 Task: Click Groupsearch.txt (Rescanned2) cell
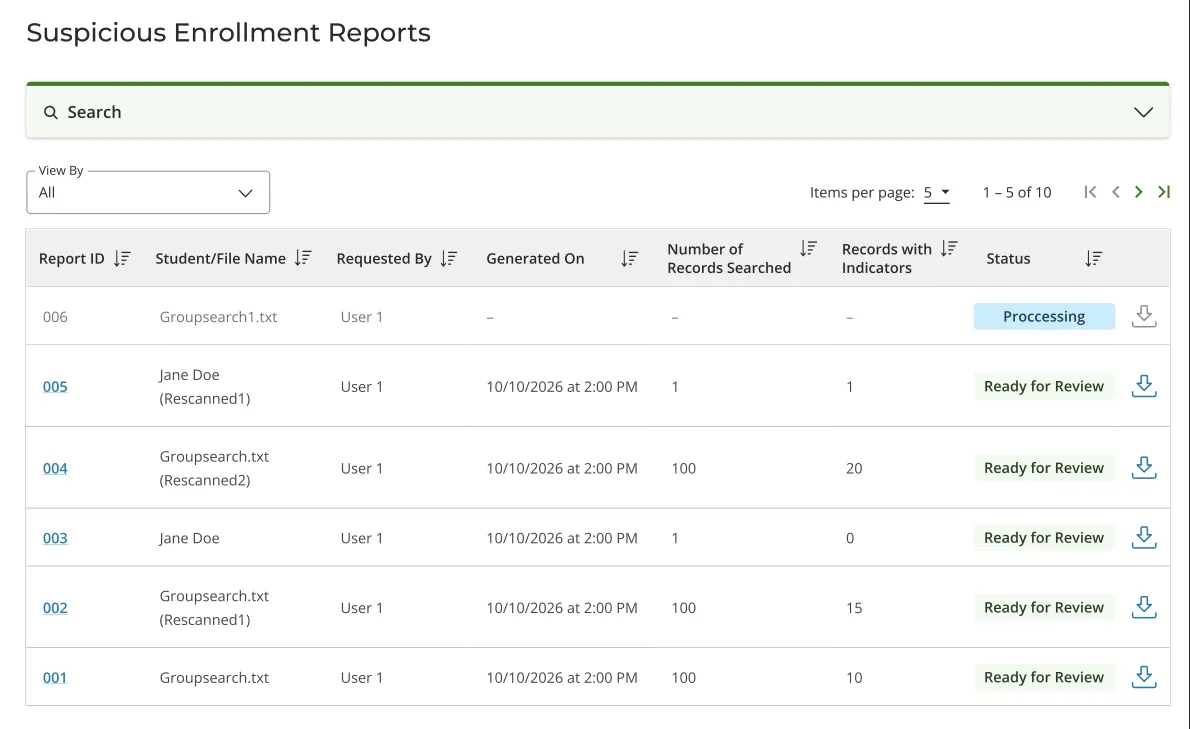click(214, 468)
